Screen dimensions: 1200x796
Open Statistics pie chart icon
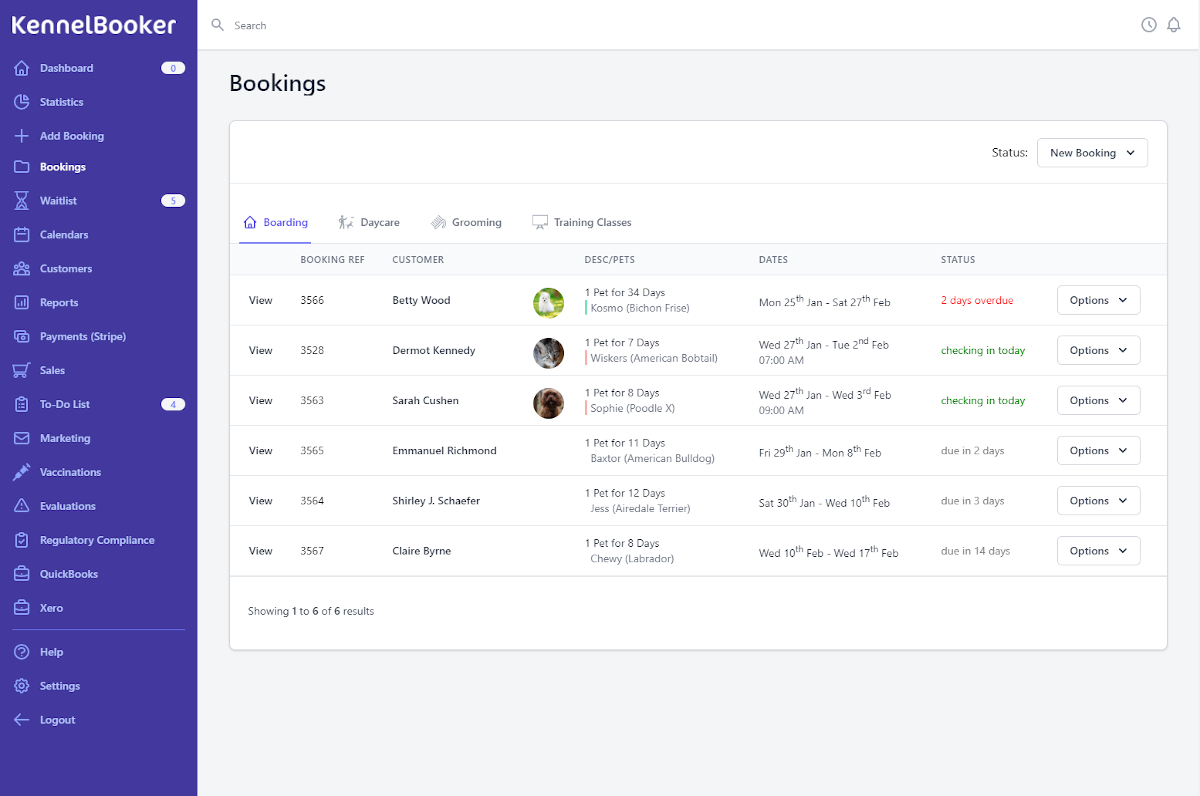point(22,102)
